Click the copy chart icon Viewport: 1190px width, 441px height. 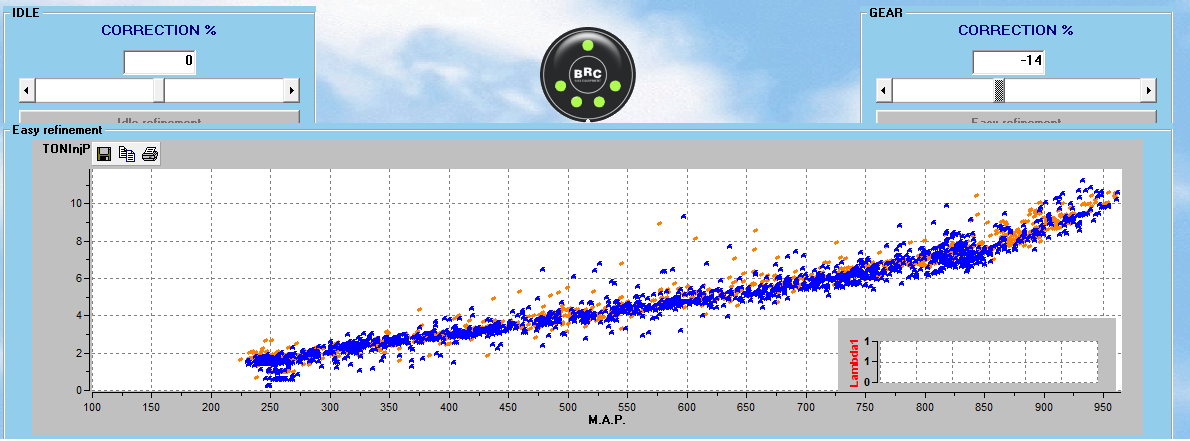point(126,154)
